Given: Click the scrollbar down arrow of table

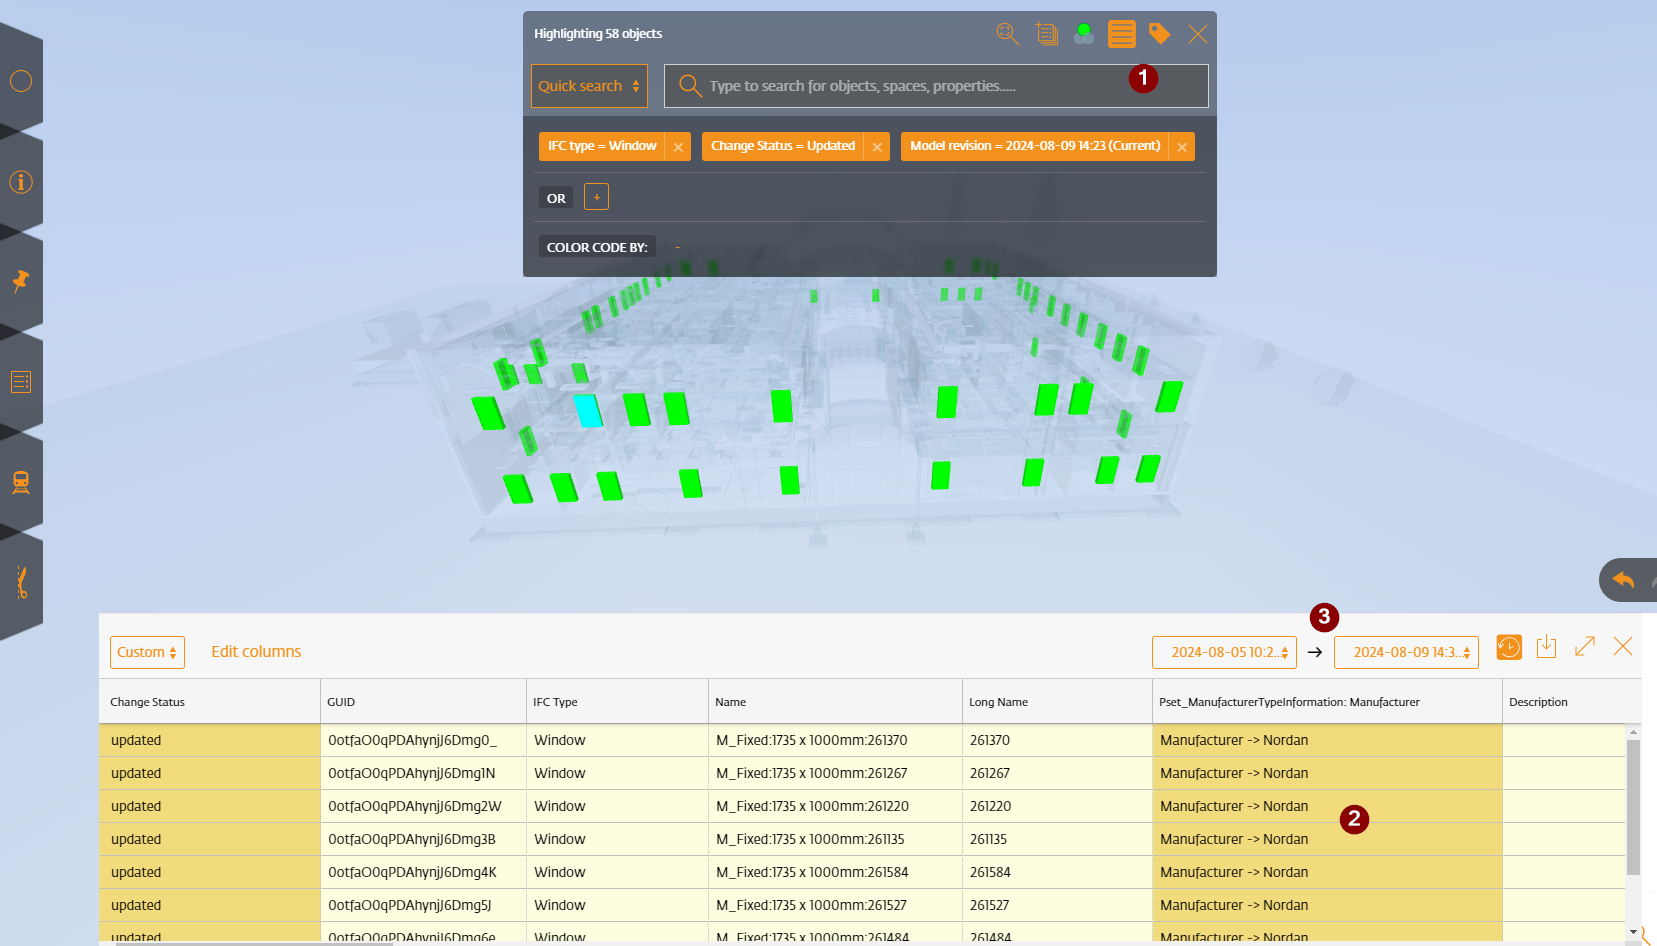Looking at the screenshot, I should pyautogui.click(x=1633, y=932).
